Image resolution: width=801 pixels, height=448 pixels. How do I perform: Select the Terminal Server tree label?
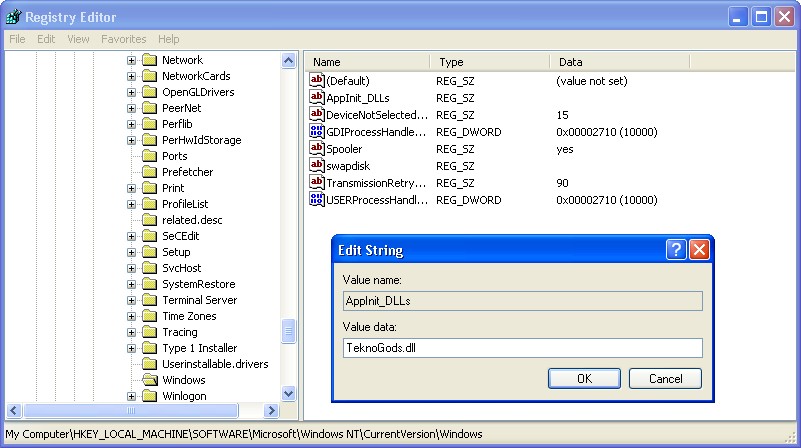click(x=200, y=300)
